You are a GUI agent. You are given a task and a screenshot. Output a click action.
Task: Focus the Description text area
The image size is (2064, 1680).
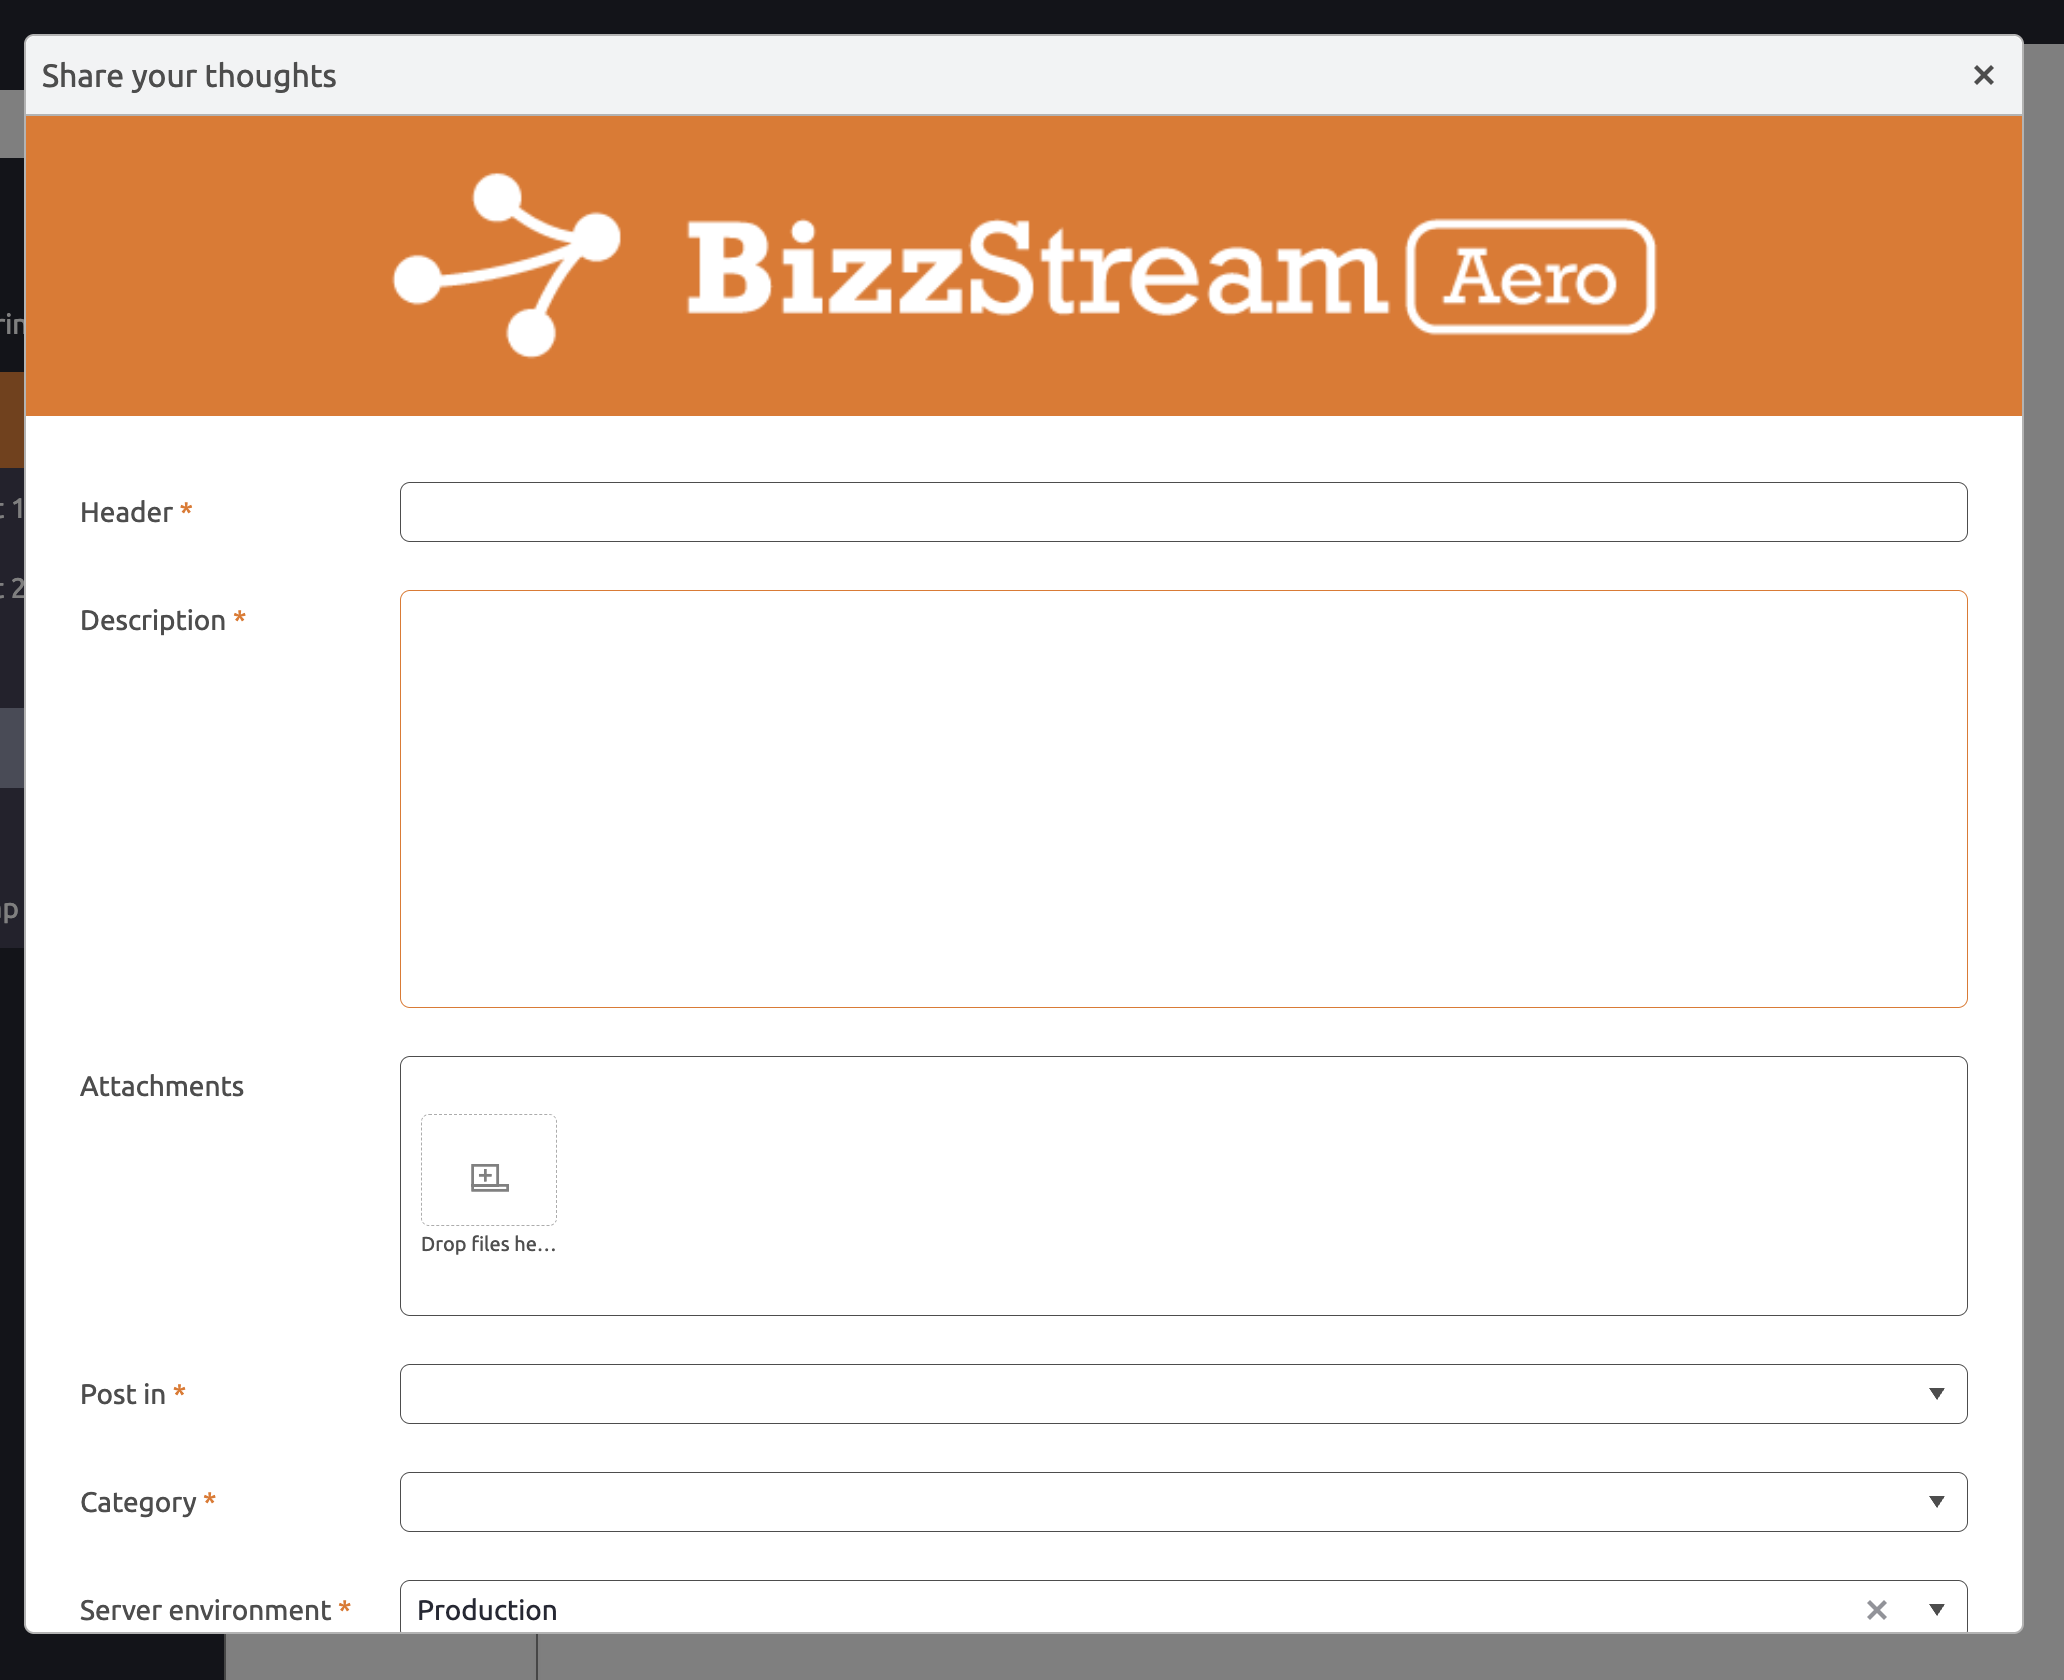tap(1183, 799)
